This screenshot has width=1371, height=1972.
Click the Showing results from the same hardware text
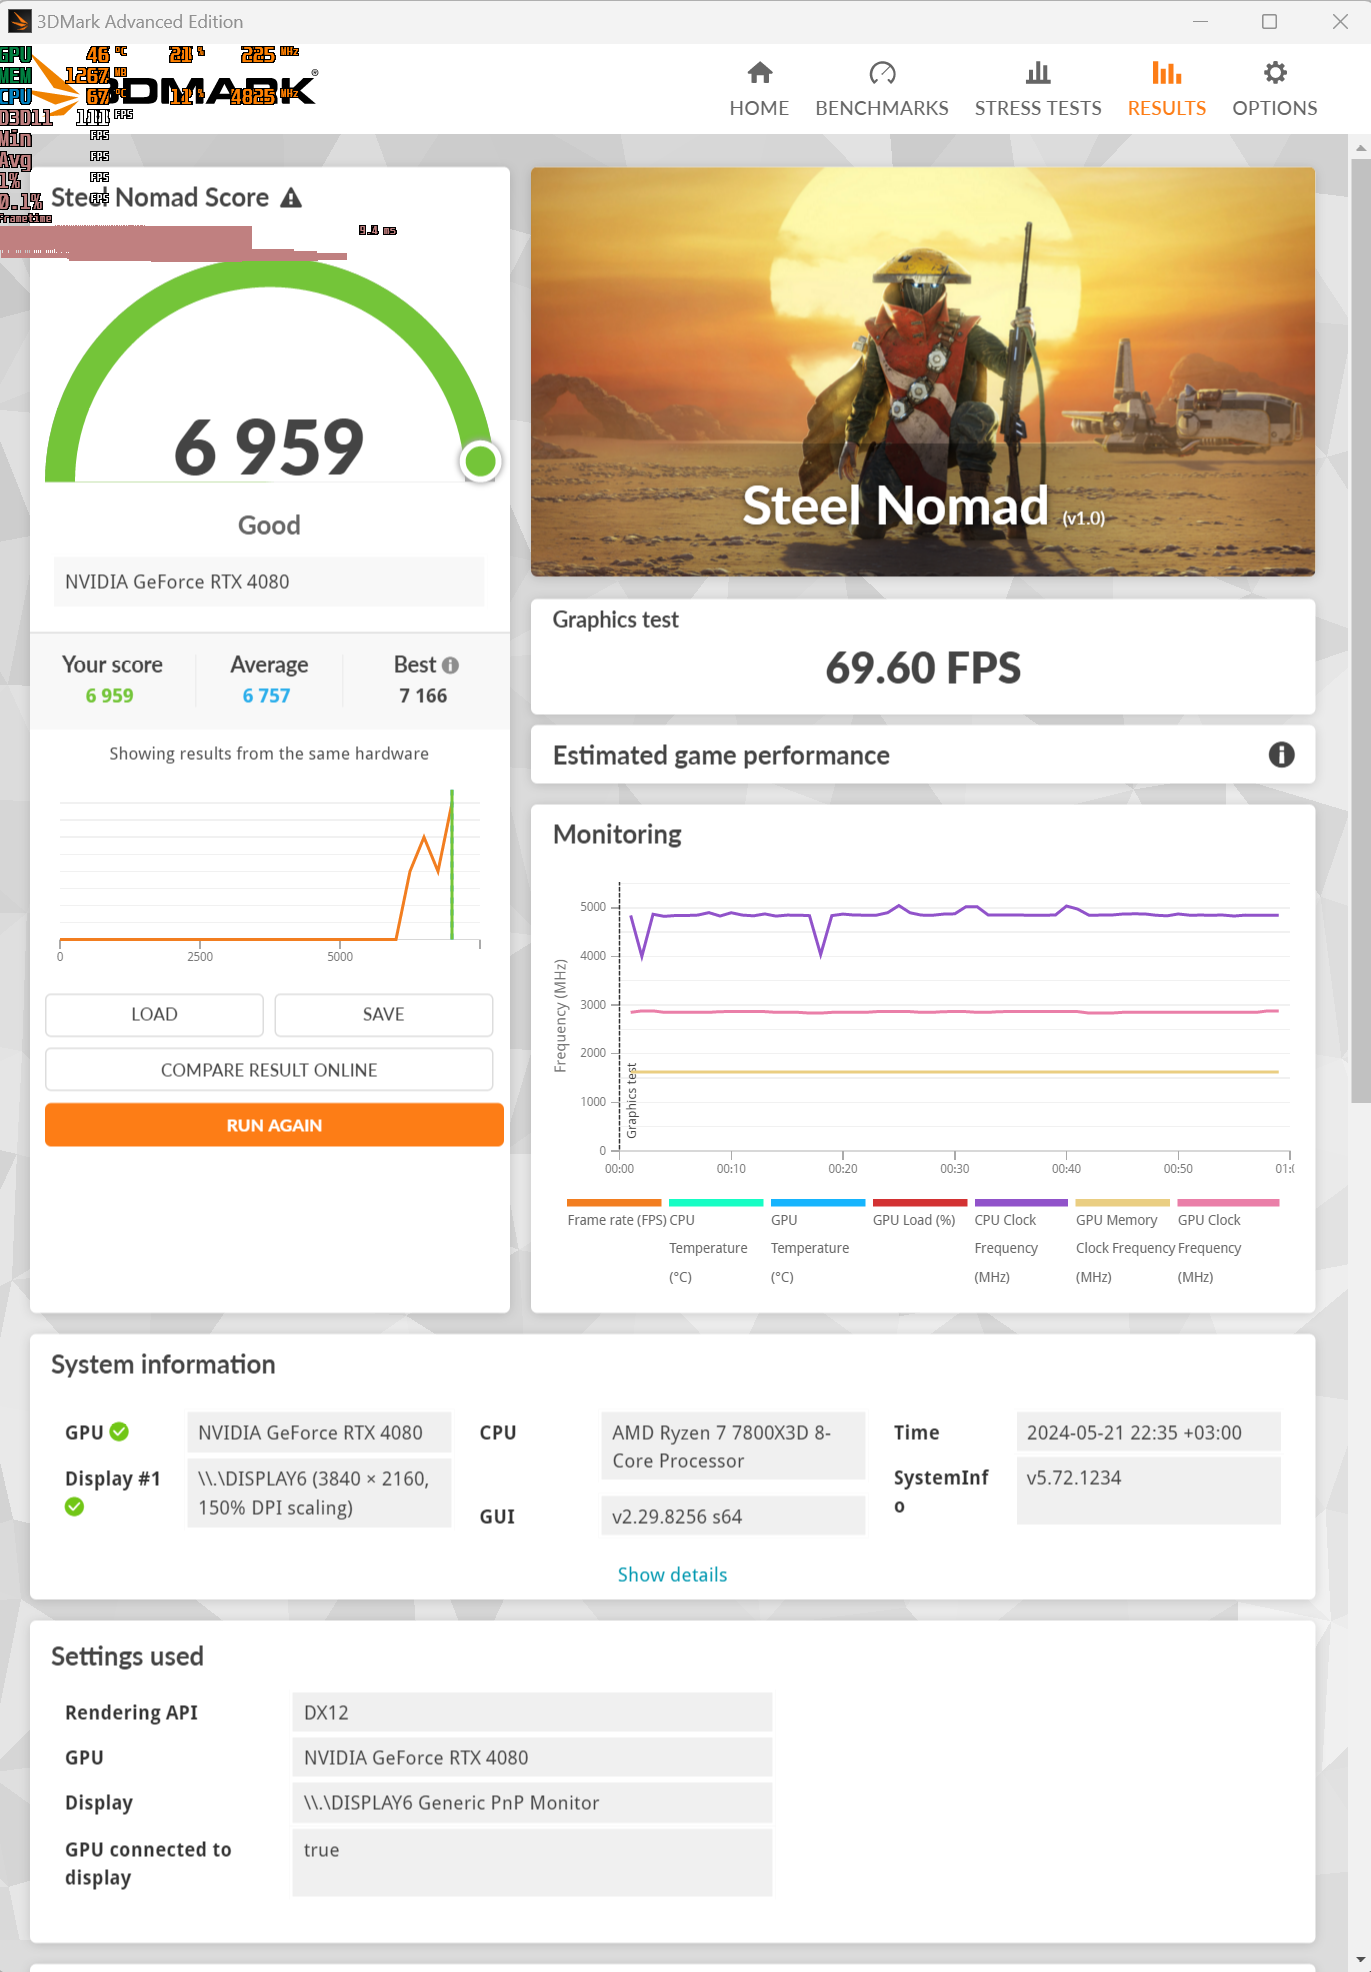point(269,753)
